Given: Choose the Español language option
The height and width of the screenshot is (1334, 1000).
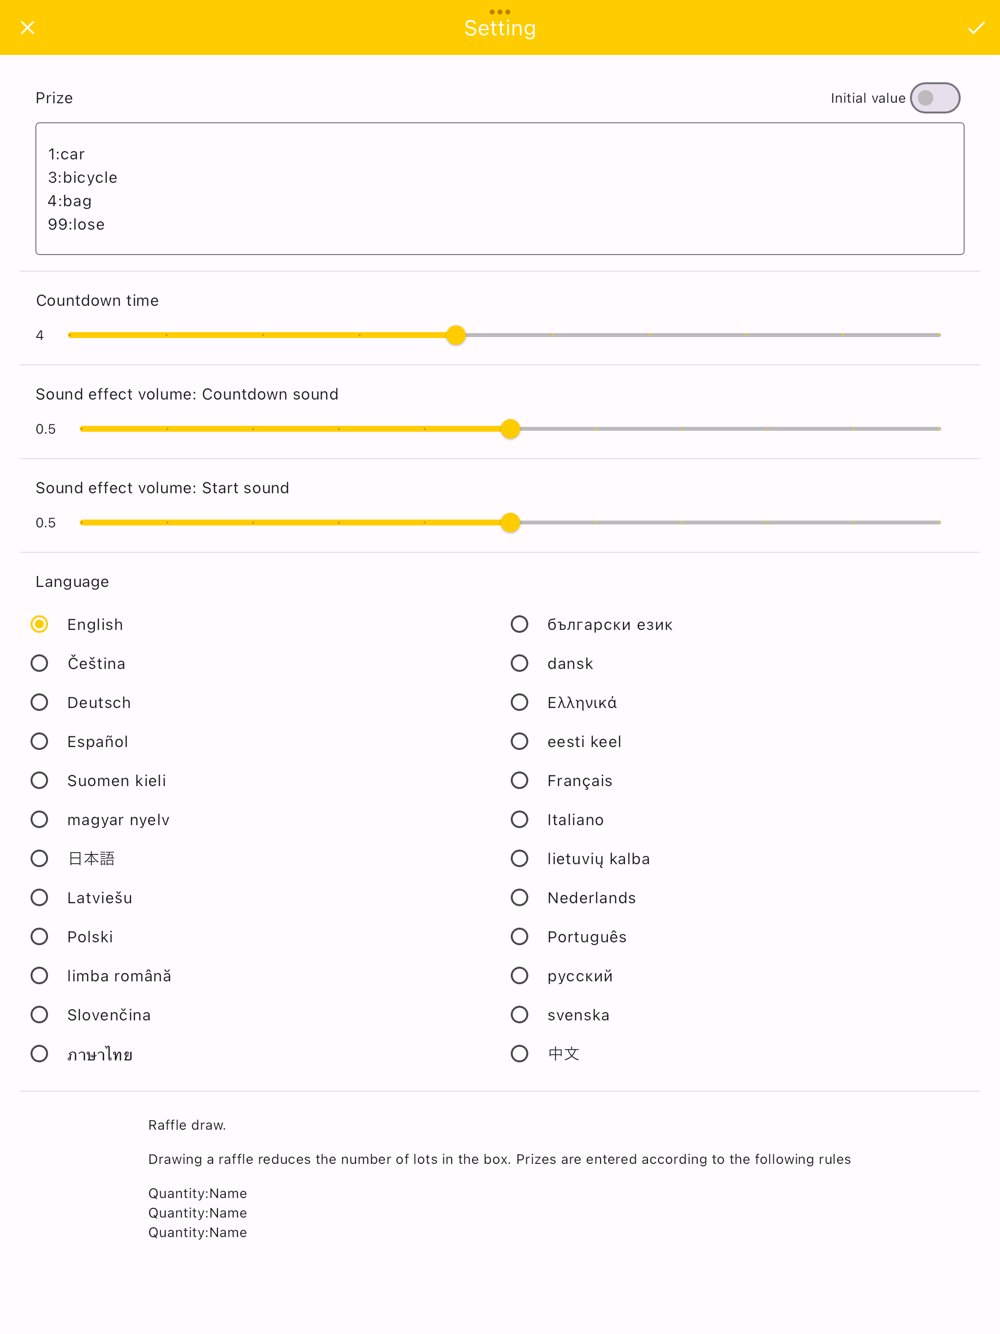Looking at the screenshot, I should 40,741.
